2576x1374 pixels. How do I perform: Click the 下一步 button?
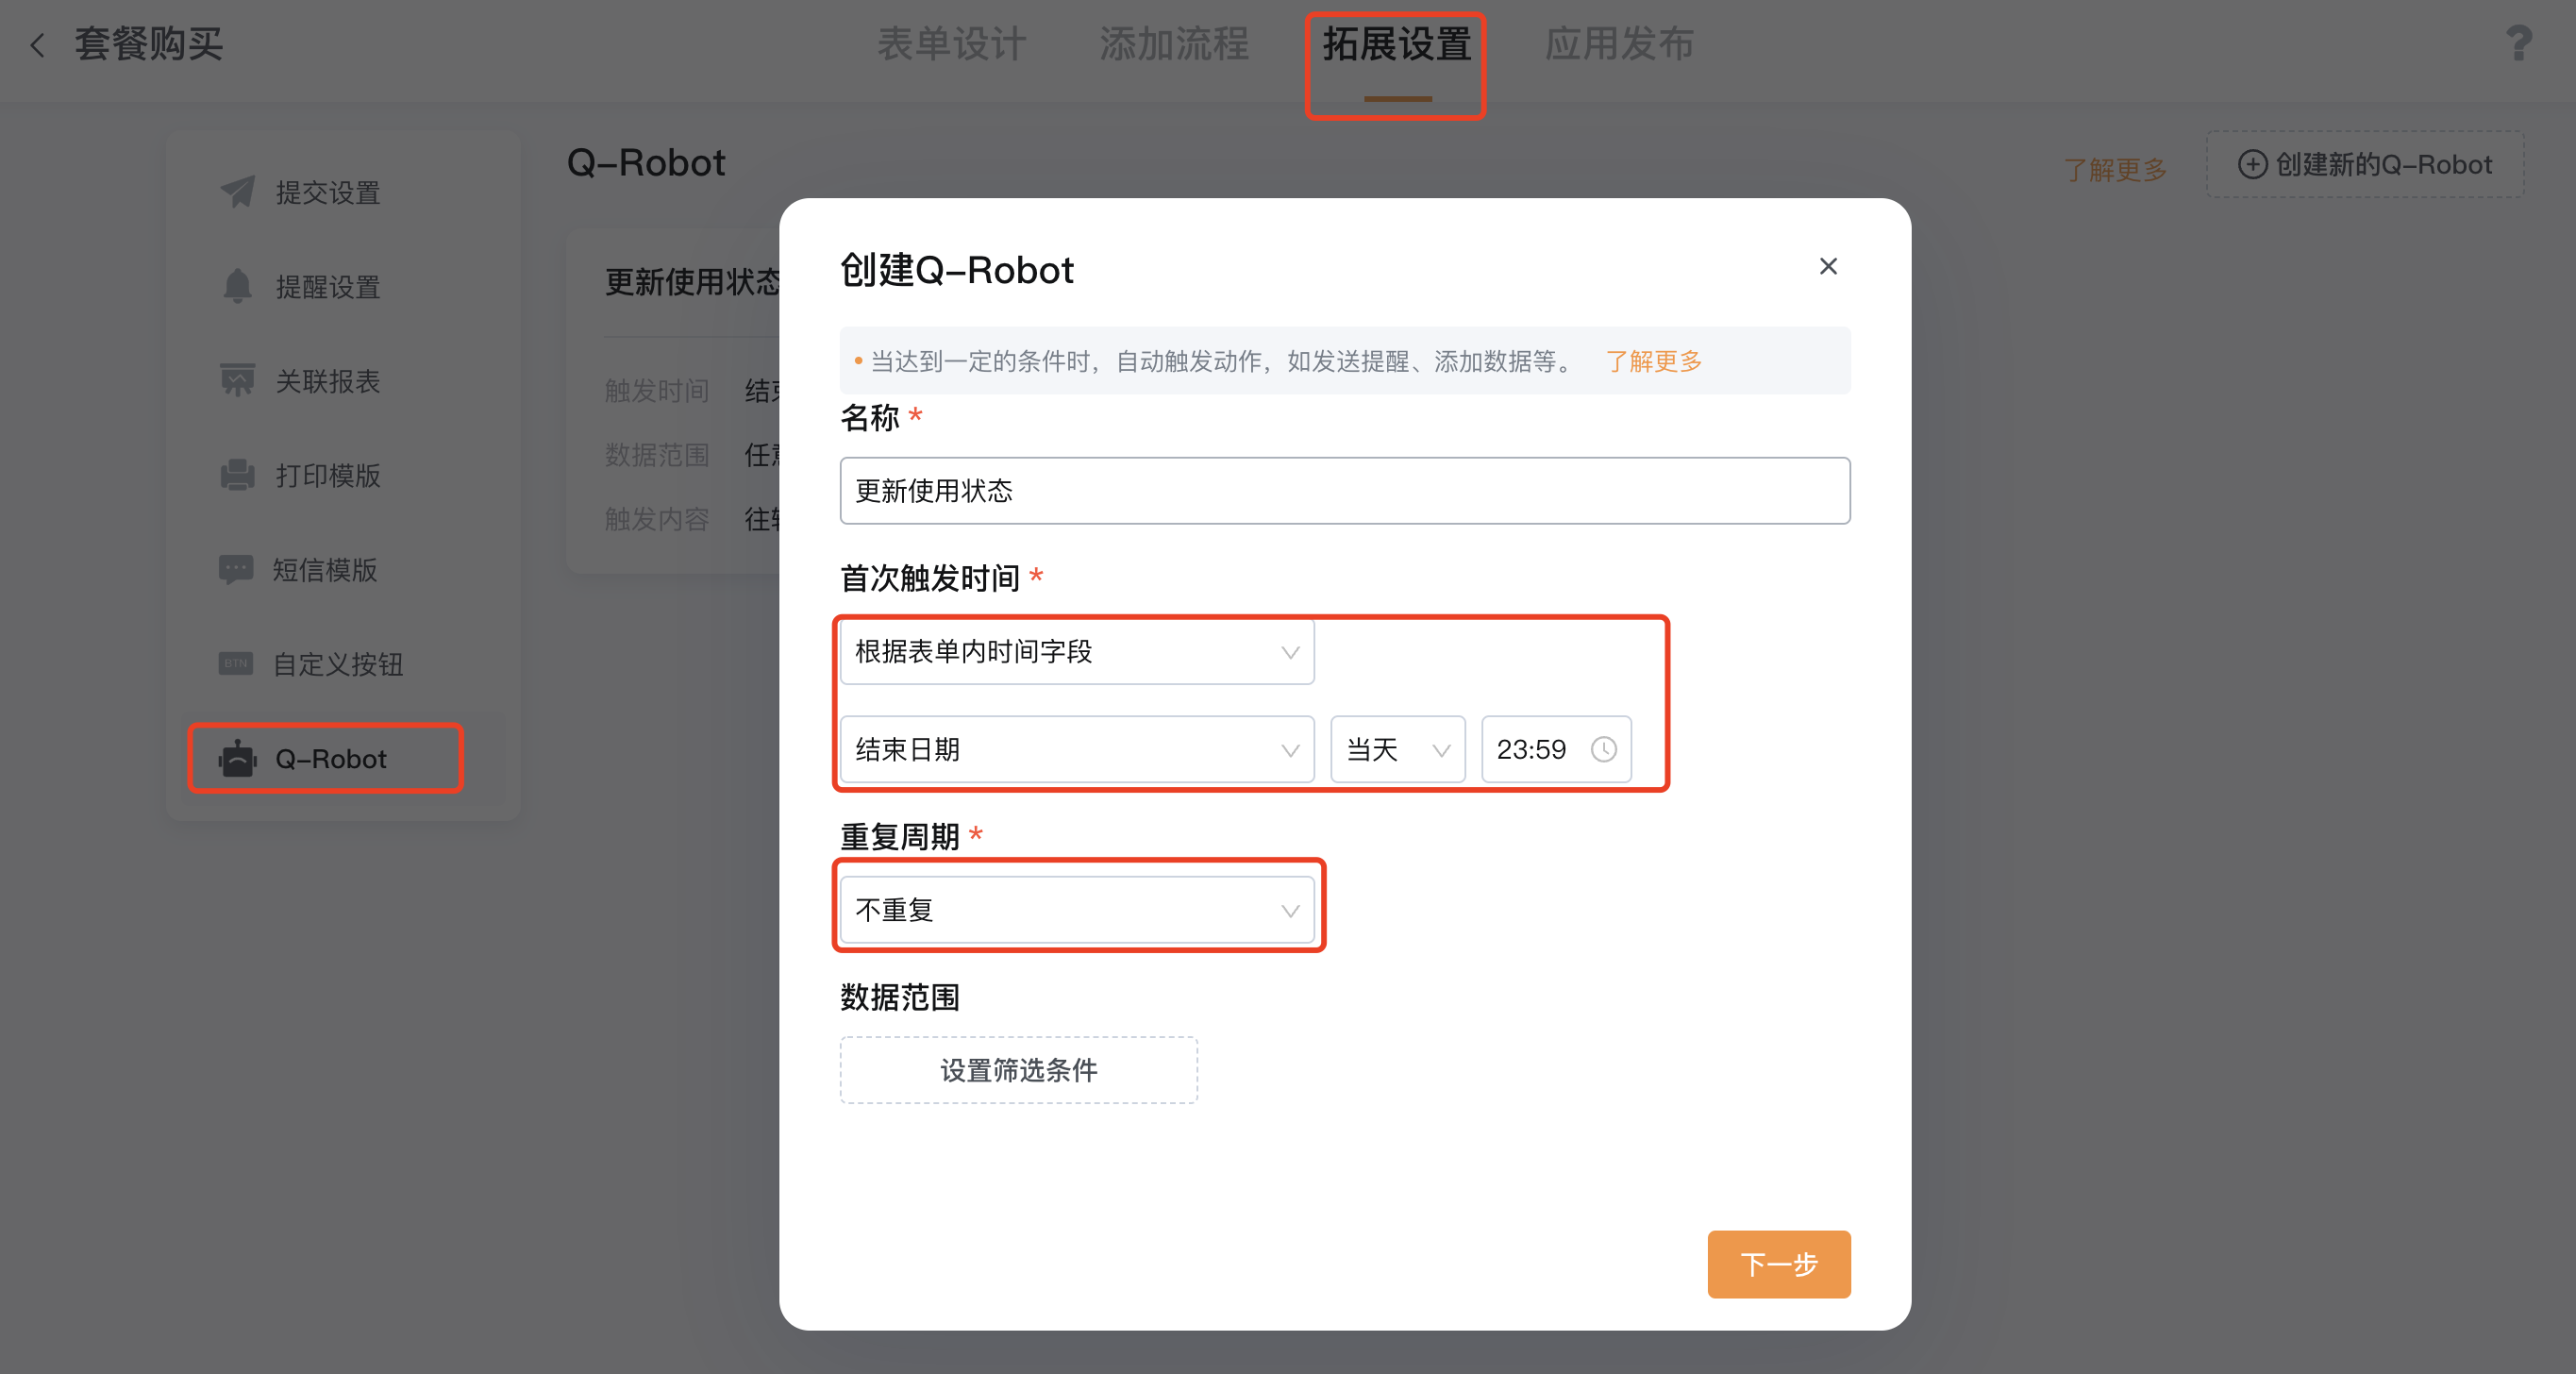tap(1779, 1264)
